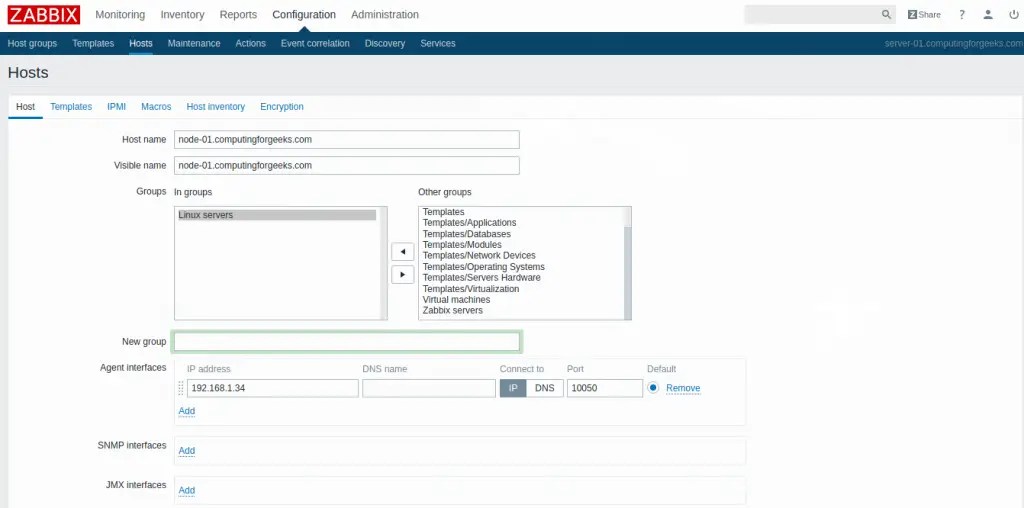Image resolution: width=1024 pixels, height=508 pixels.
Task: Go to Templates in the blue submenu bar
Action: [x=93, y=43]
